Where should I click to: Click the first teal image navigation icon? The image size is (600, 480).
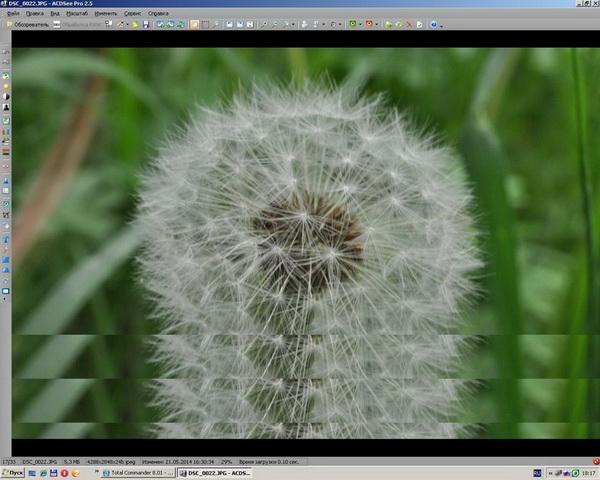pyautogui.click(x=160, y=24)
